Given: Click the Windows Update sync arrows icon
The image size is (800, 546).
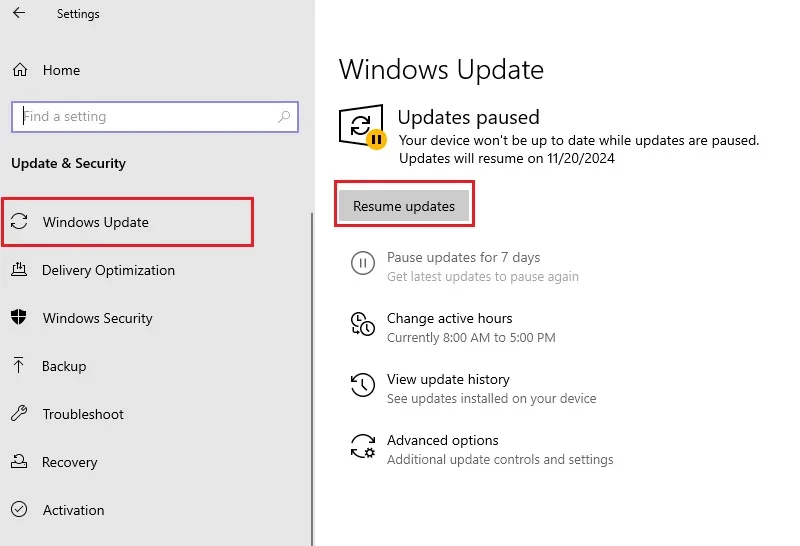Looking at the screenshot, I should (x=19, y=221).
